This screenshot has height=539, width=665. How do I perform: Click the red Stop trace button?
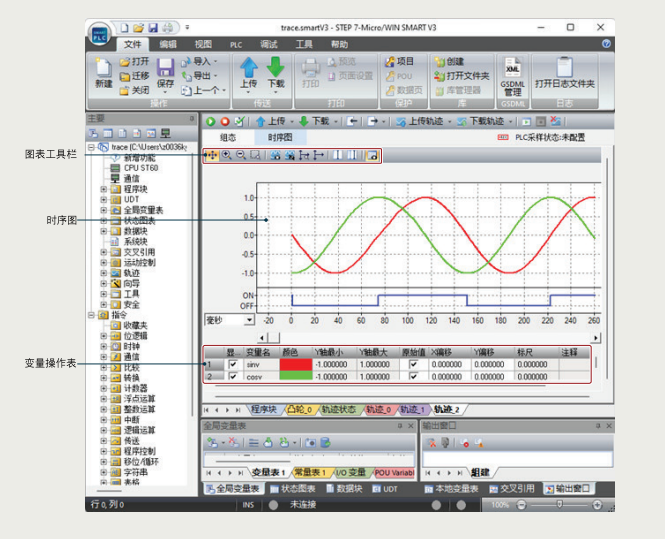[225, 122]
